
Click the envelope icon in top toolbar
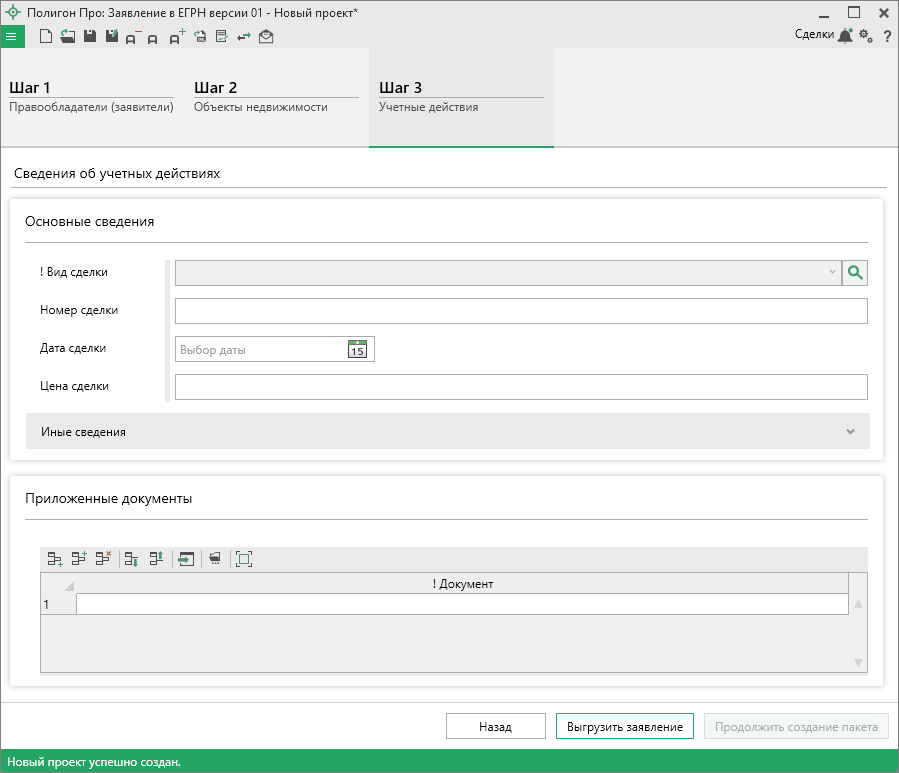tap(266, 37)
